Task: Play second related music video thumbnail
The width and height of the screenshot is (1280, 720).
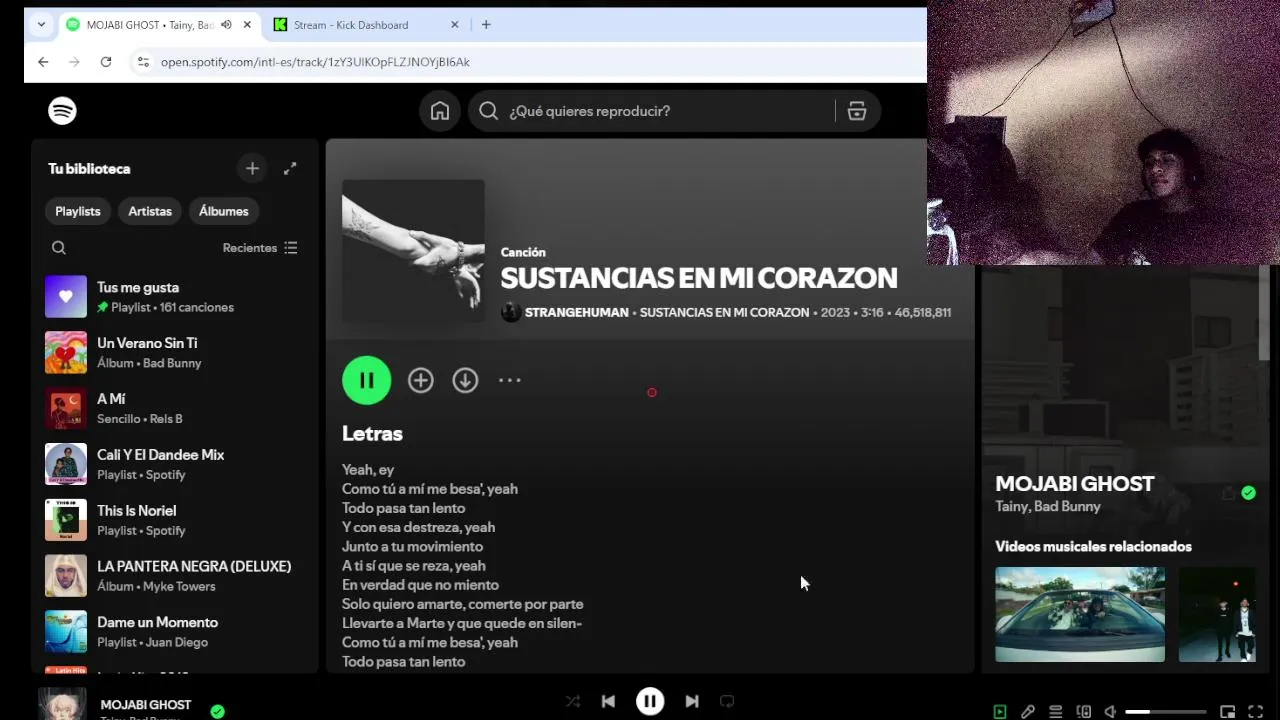Action: [x=1217, y=614]
